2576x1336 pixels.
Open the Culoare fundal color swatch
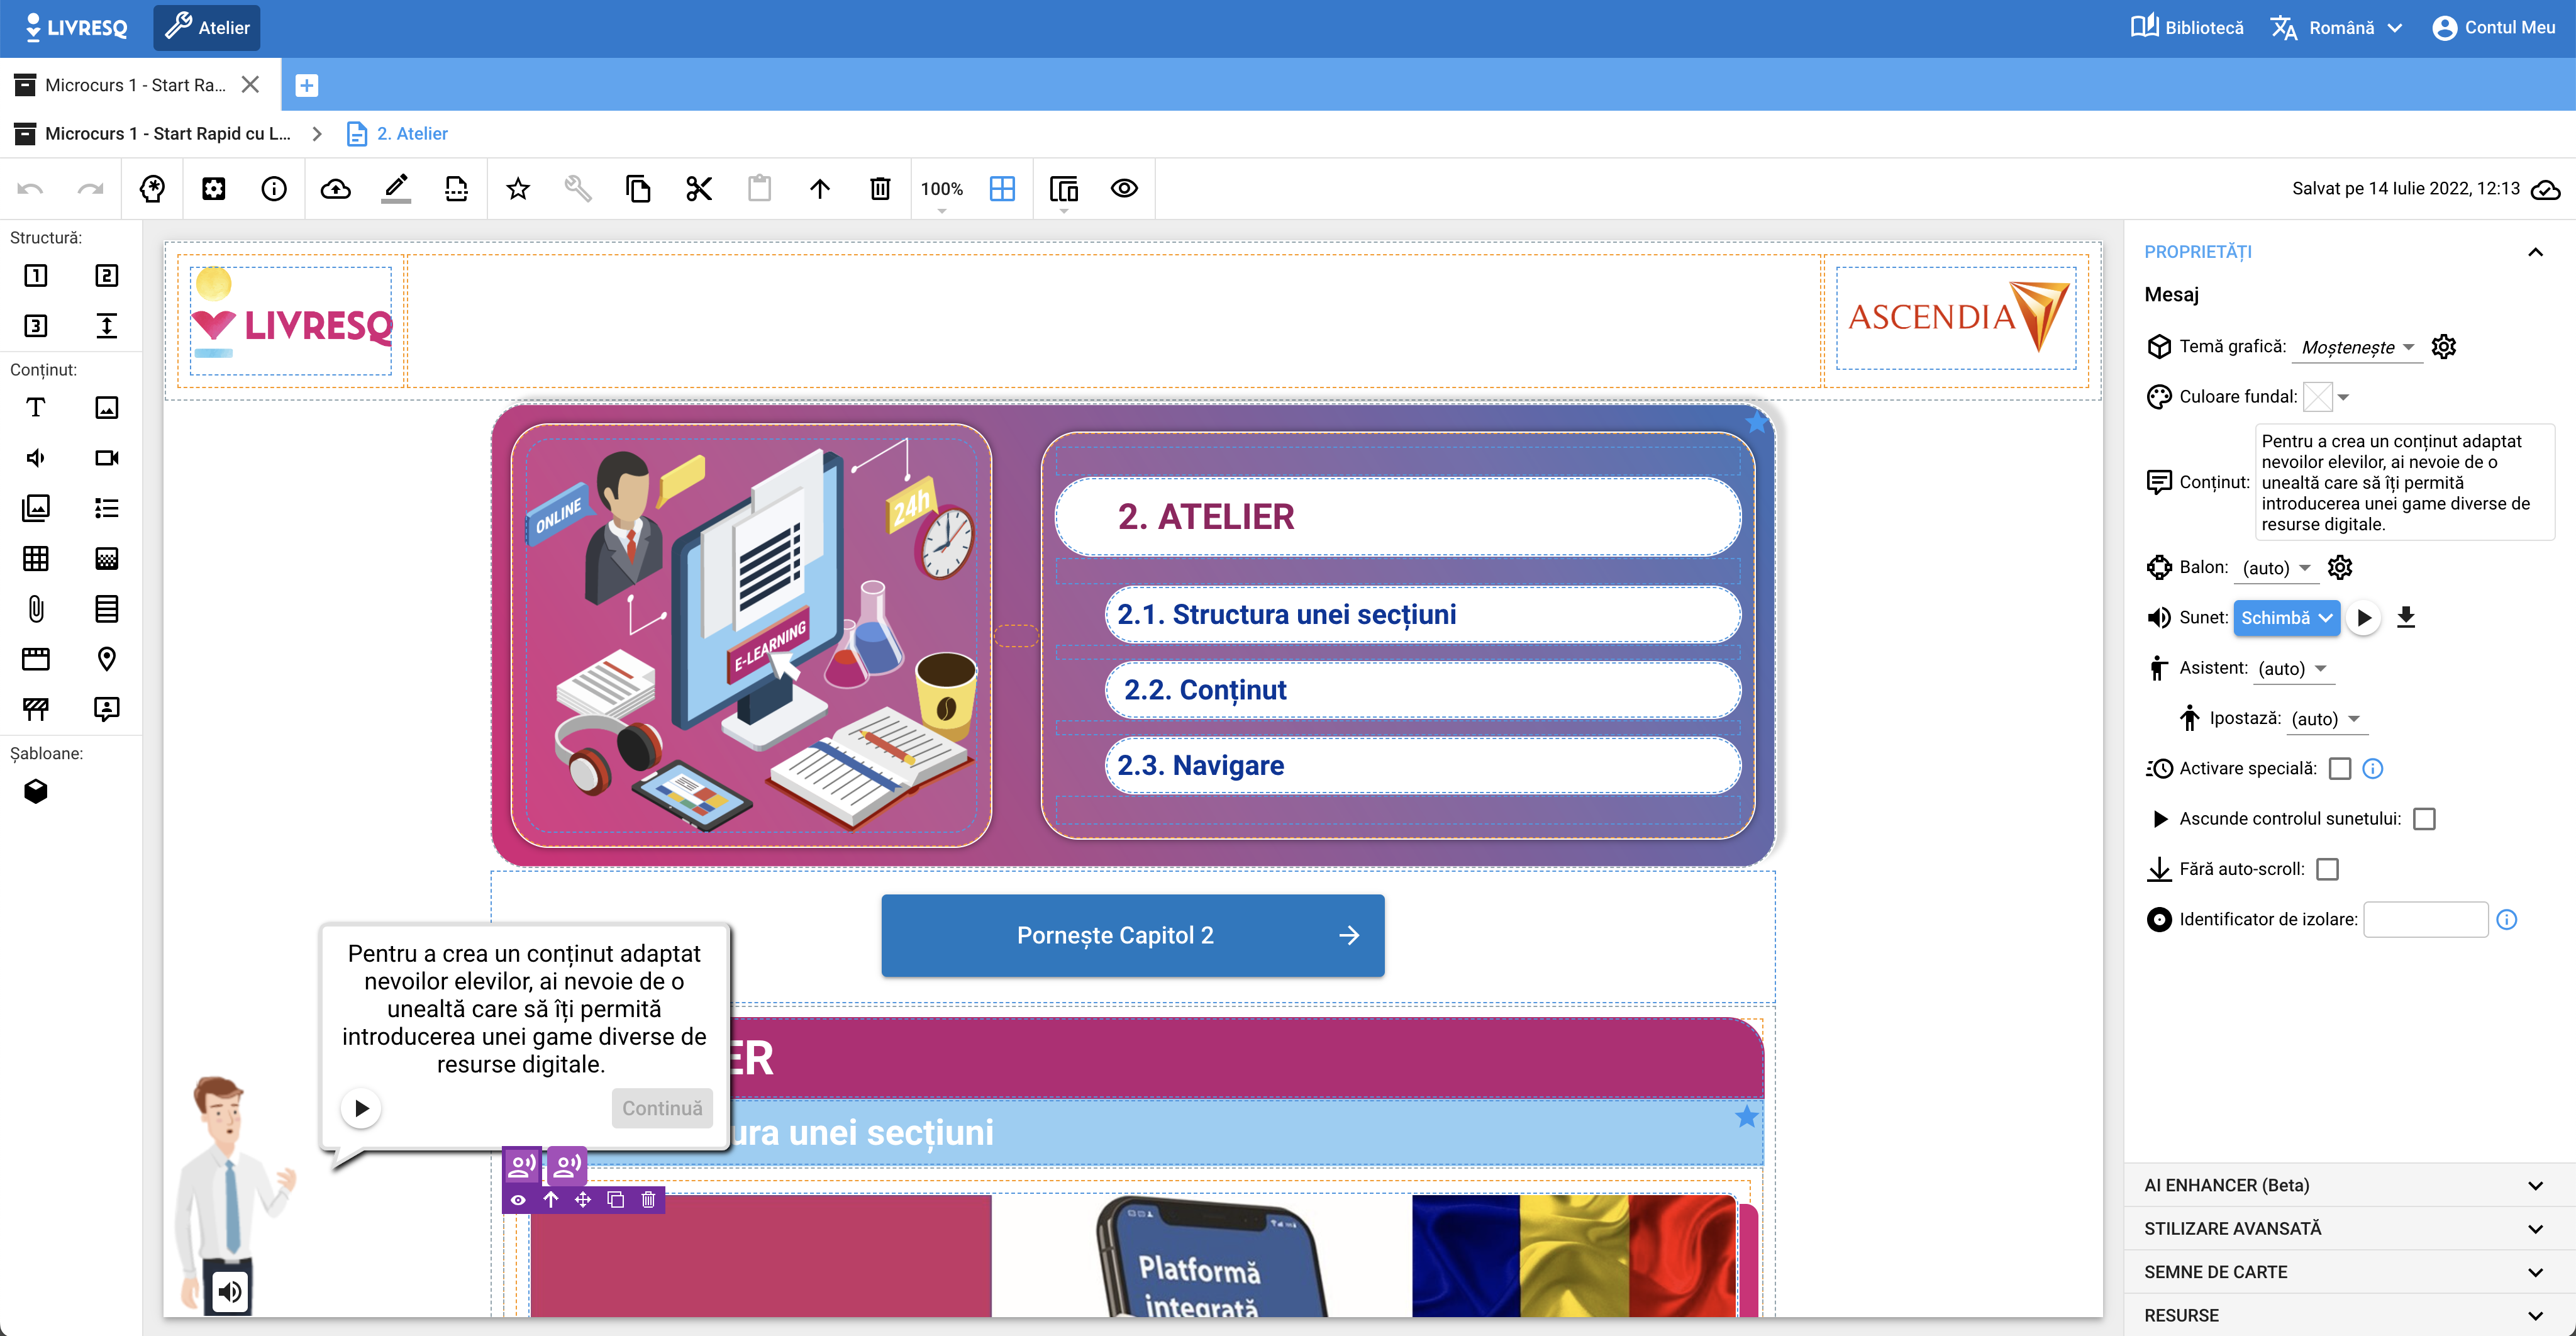coord(2317,397)
